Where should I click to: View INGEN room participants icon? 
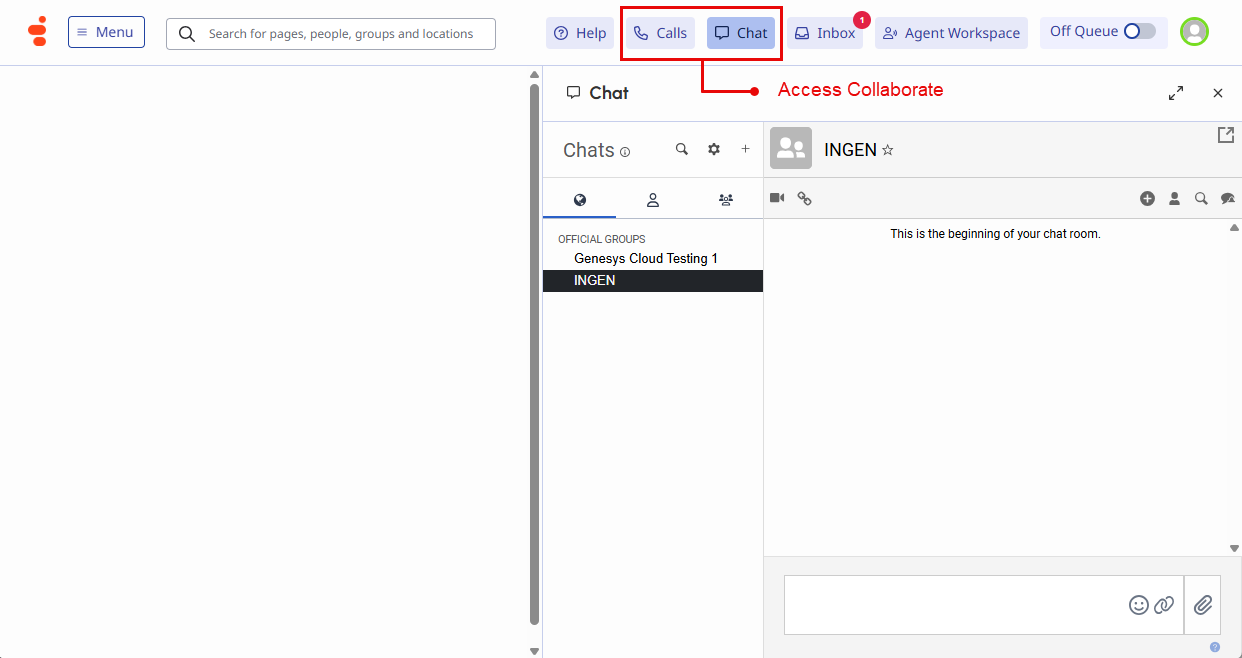tap(1175, 199)
